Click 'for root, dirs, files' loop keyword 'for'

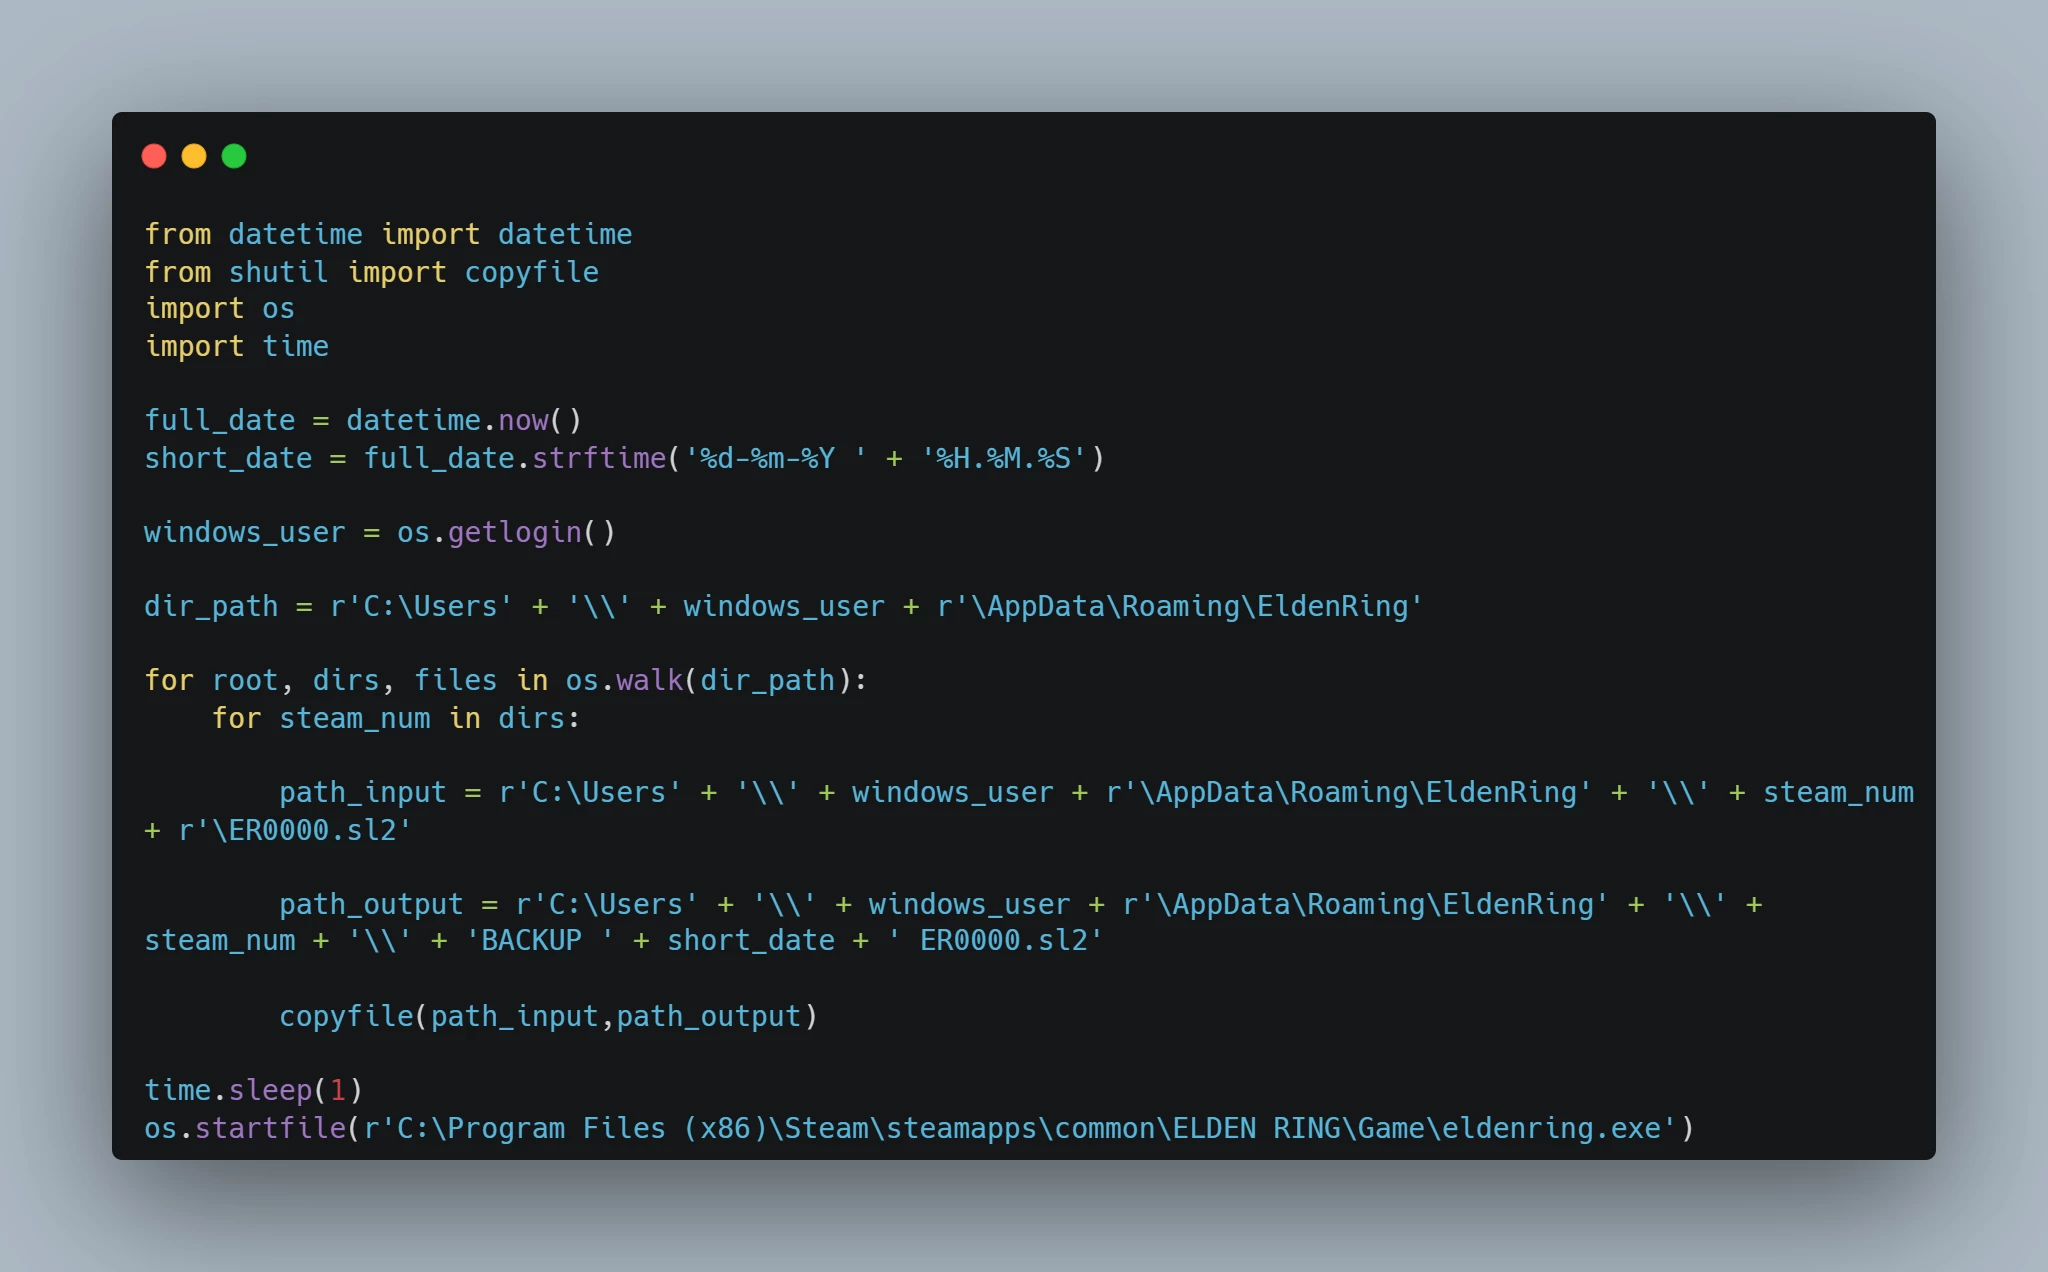tap(169, 680)
